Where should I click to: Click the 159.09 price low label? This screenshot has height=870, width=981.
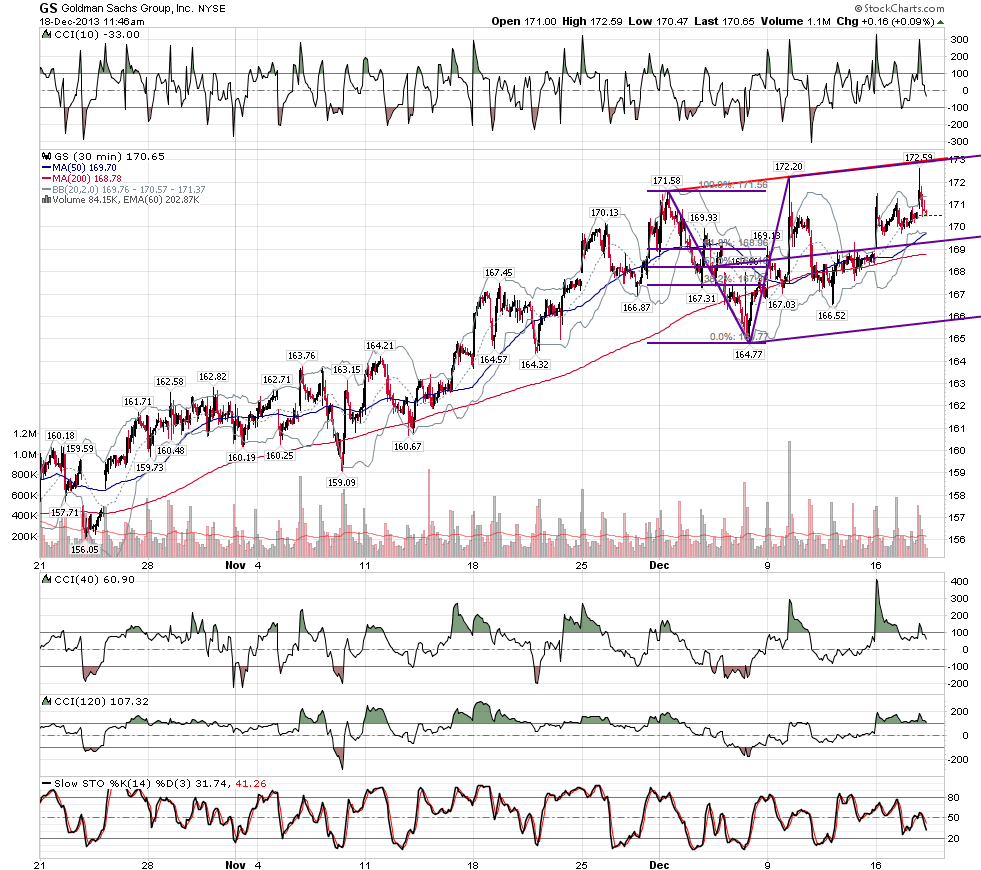click(x=342, y=483)
